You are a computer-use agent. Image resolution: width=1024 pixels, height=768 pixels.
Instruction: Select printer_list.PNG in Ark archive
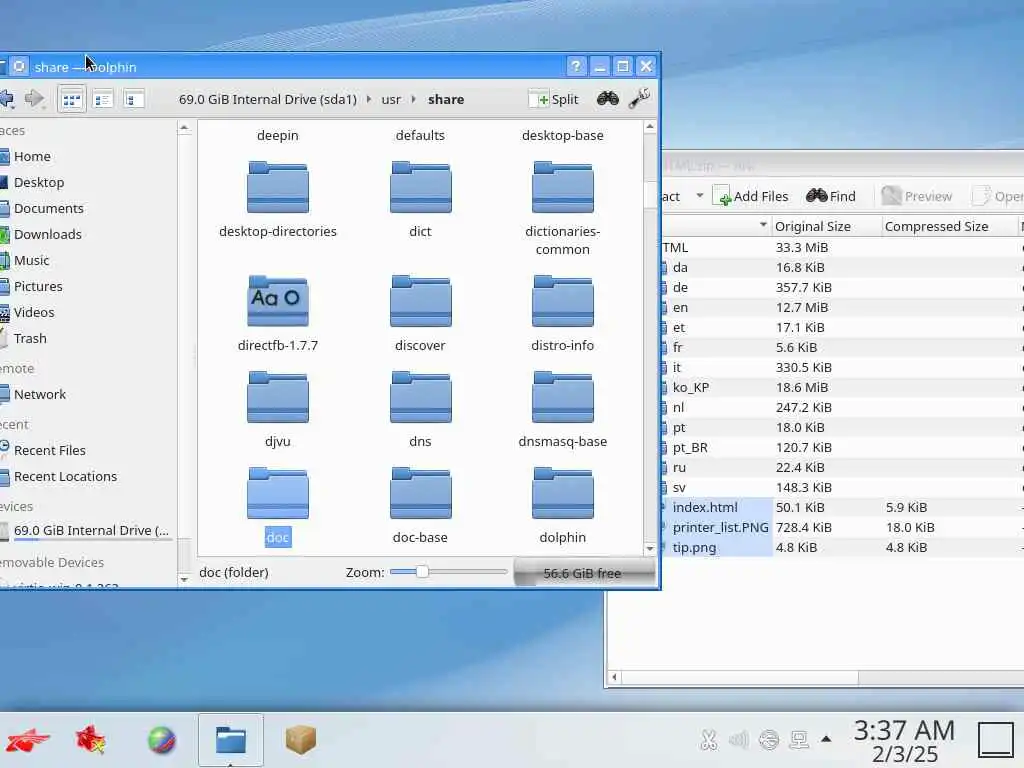(720, 528)
